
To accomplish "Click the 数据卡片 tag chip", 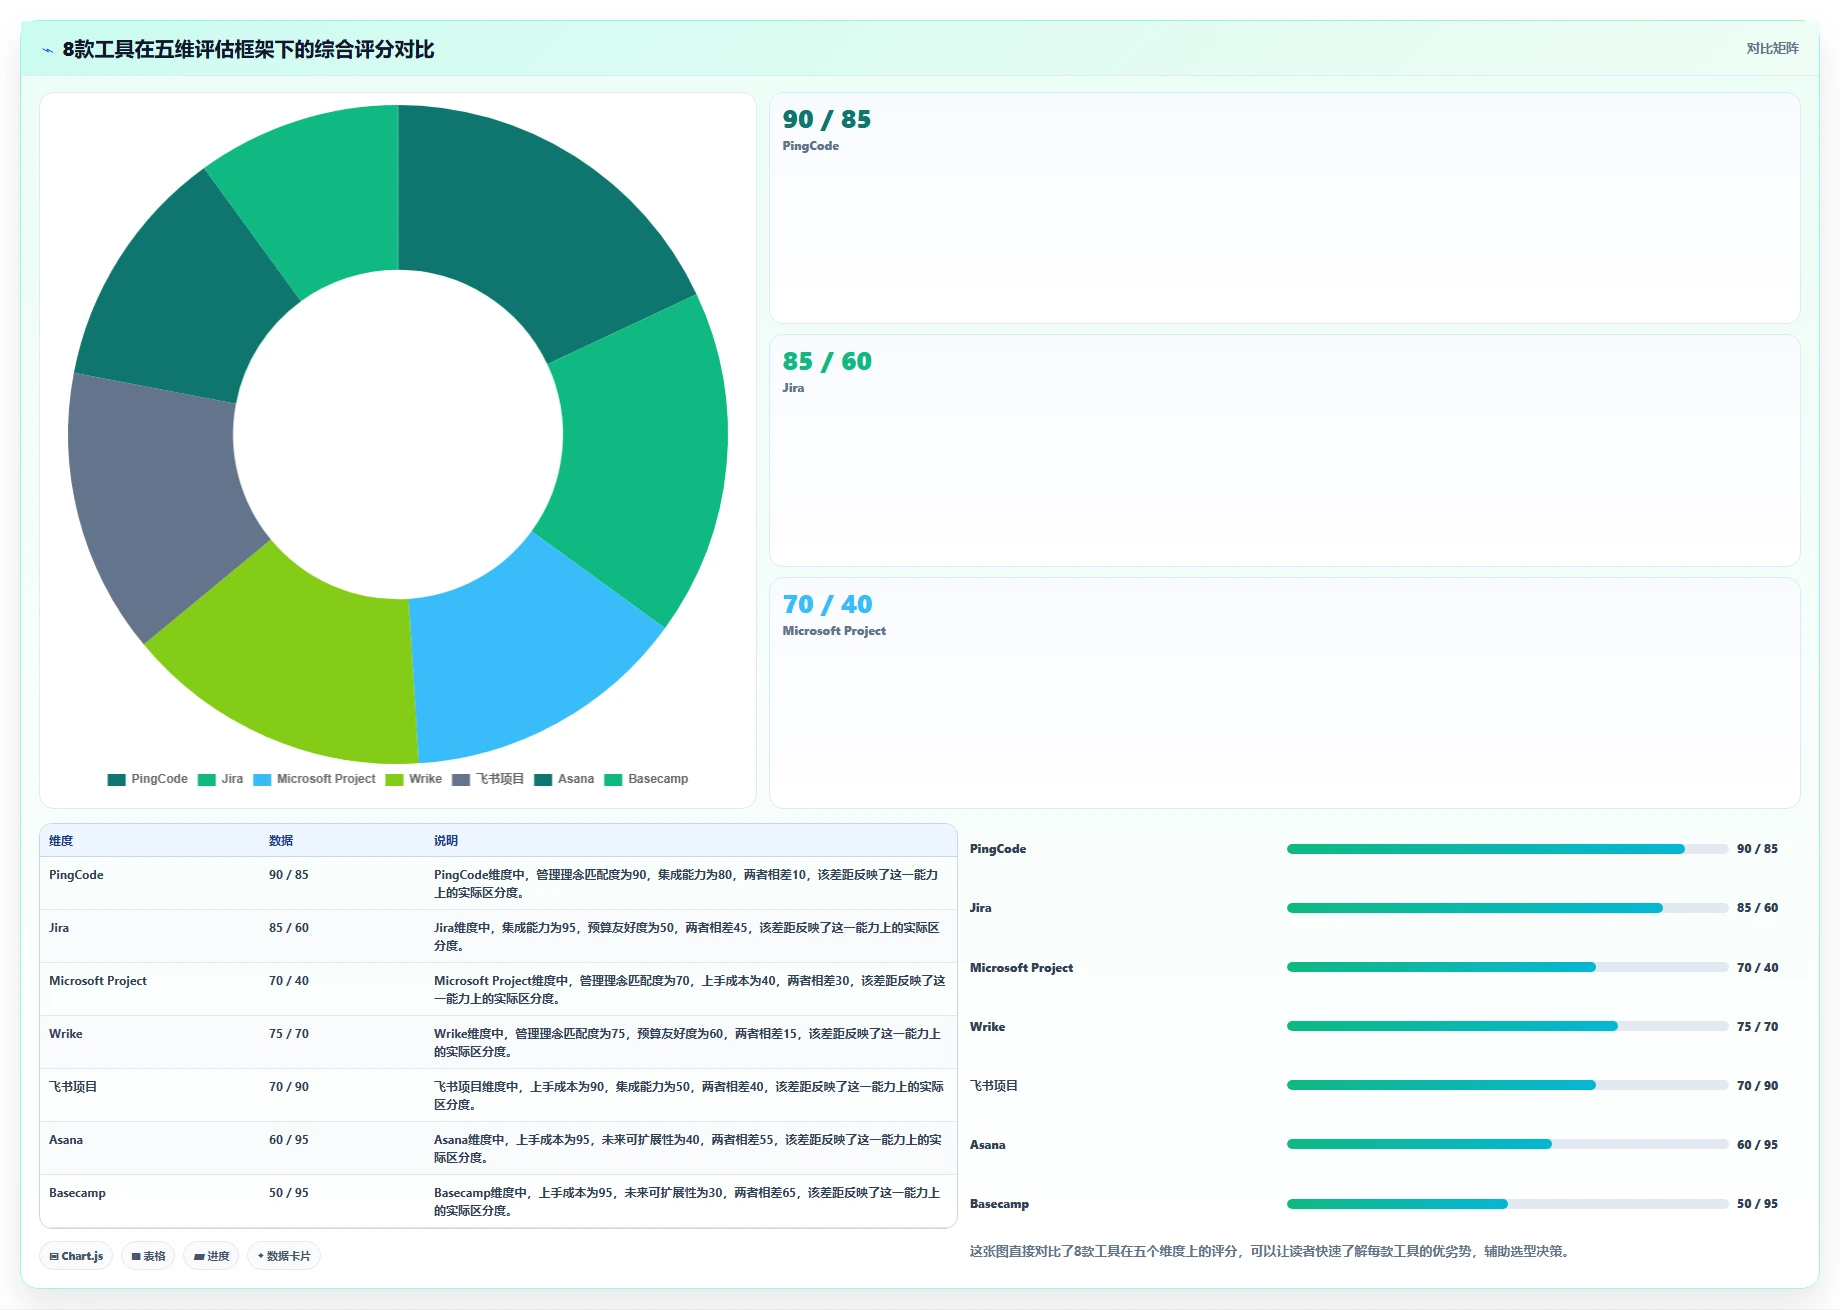I will coord(284,1256).
